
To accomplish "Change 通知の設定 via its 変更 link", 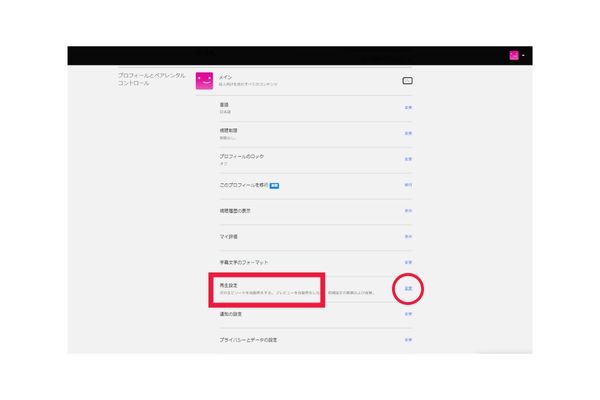I will pos(408,314).
